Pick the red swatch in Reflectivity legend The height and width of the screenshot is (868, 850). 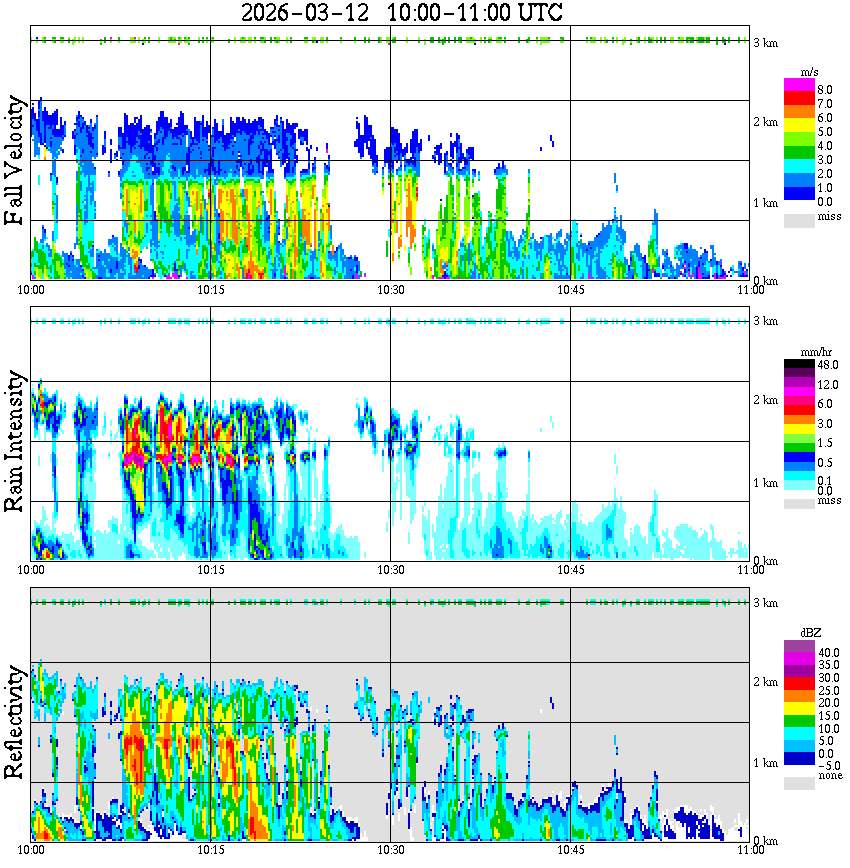799,683
